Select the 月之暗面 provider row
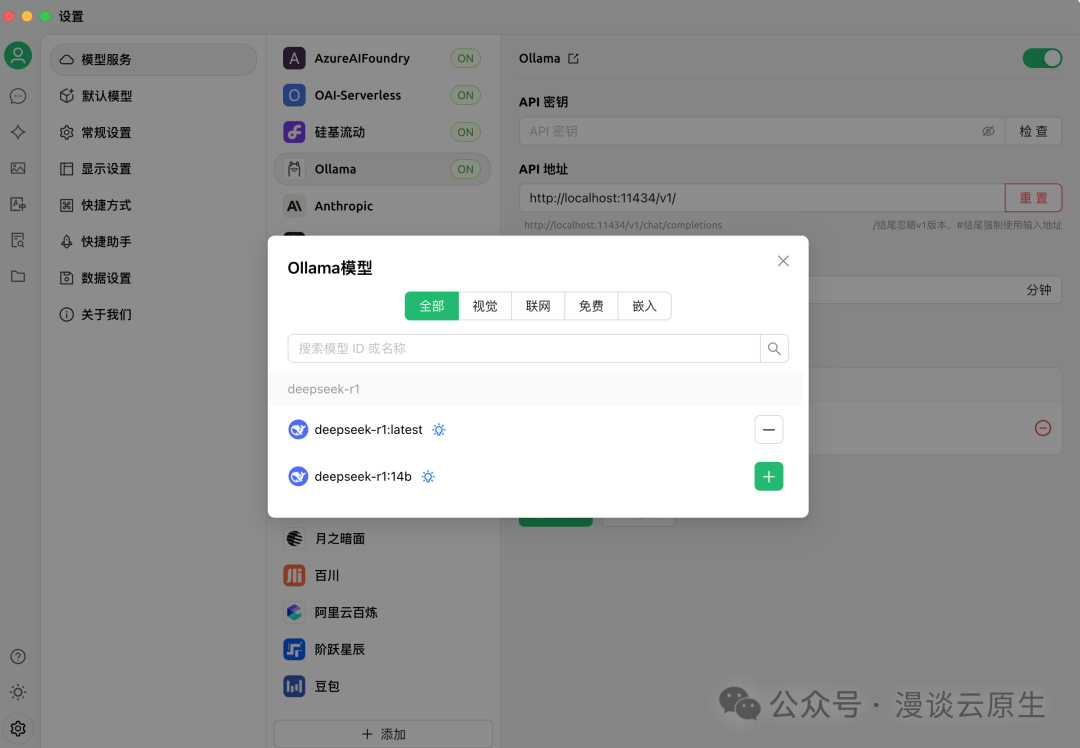 pyautogui.click(x=382, y=539)
